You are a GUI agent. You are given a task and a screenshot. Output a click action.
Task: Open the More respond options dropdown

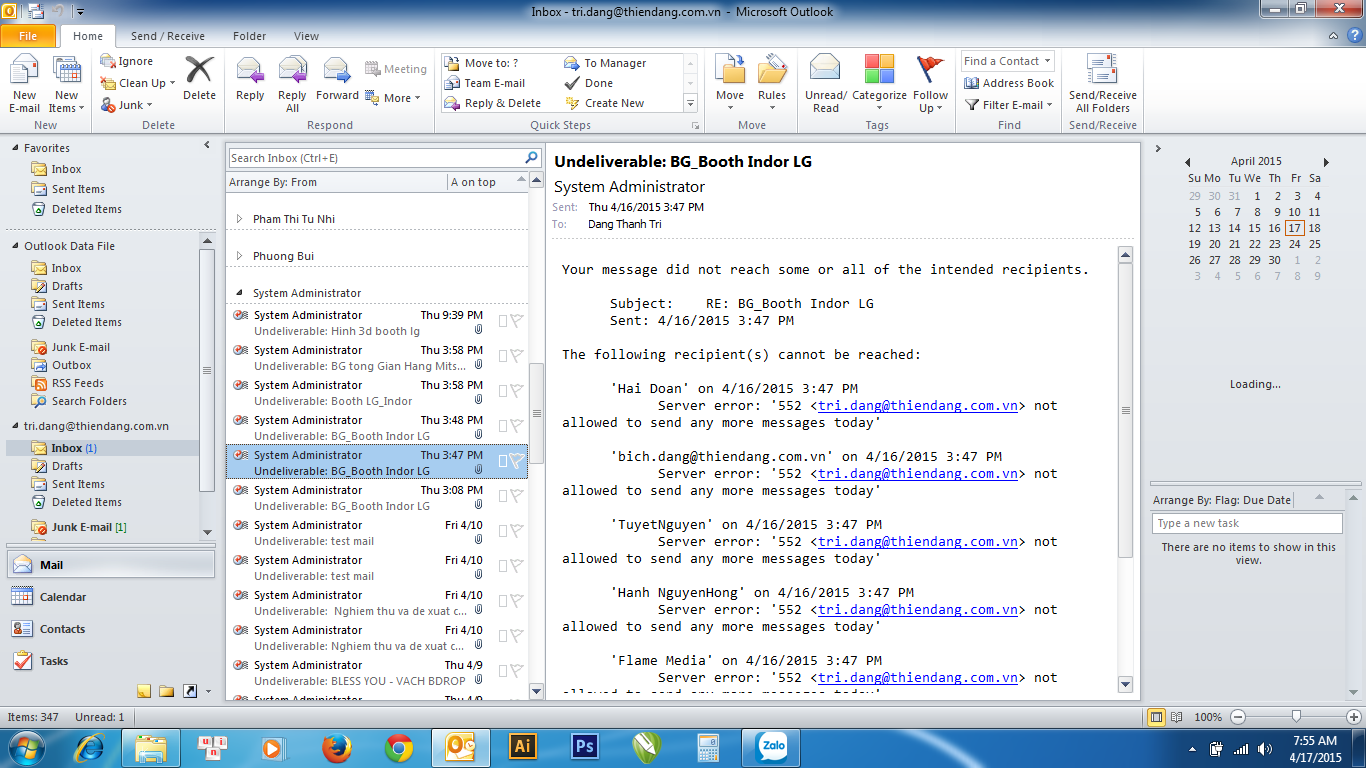[393, 98]
